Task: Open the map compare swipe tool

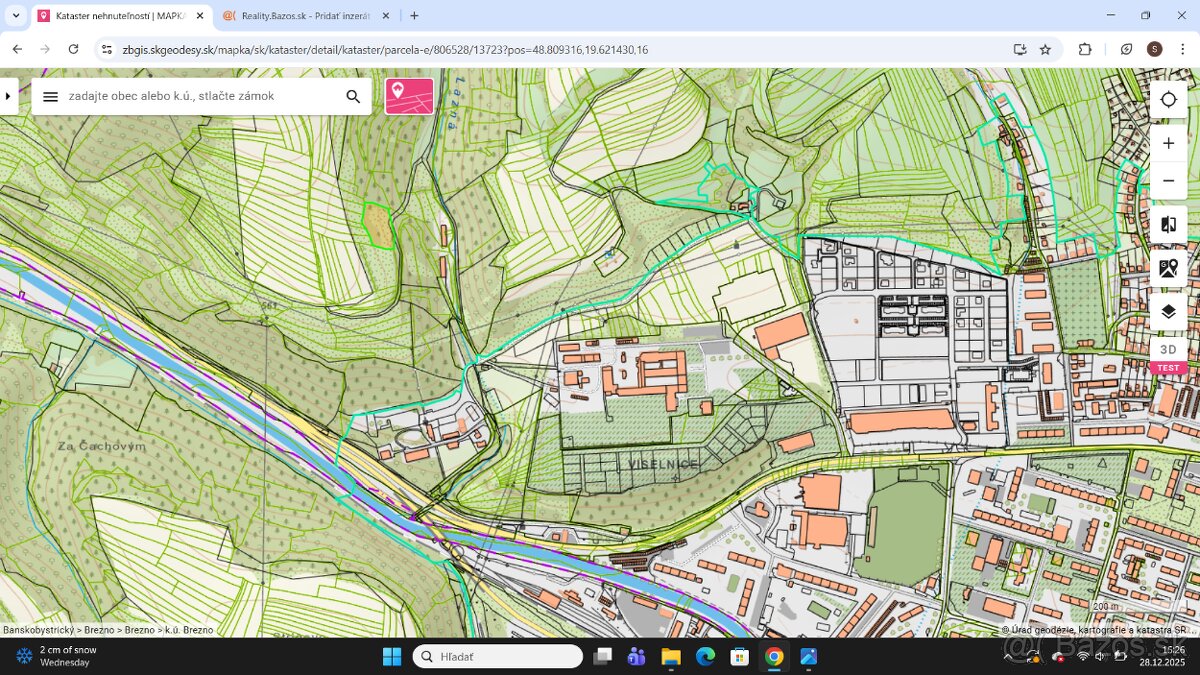Action: (1168, 225)
